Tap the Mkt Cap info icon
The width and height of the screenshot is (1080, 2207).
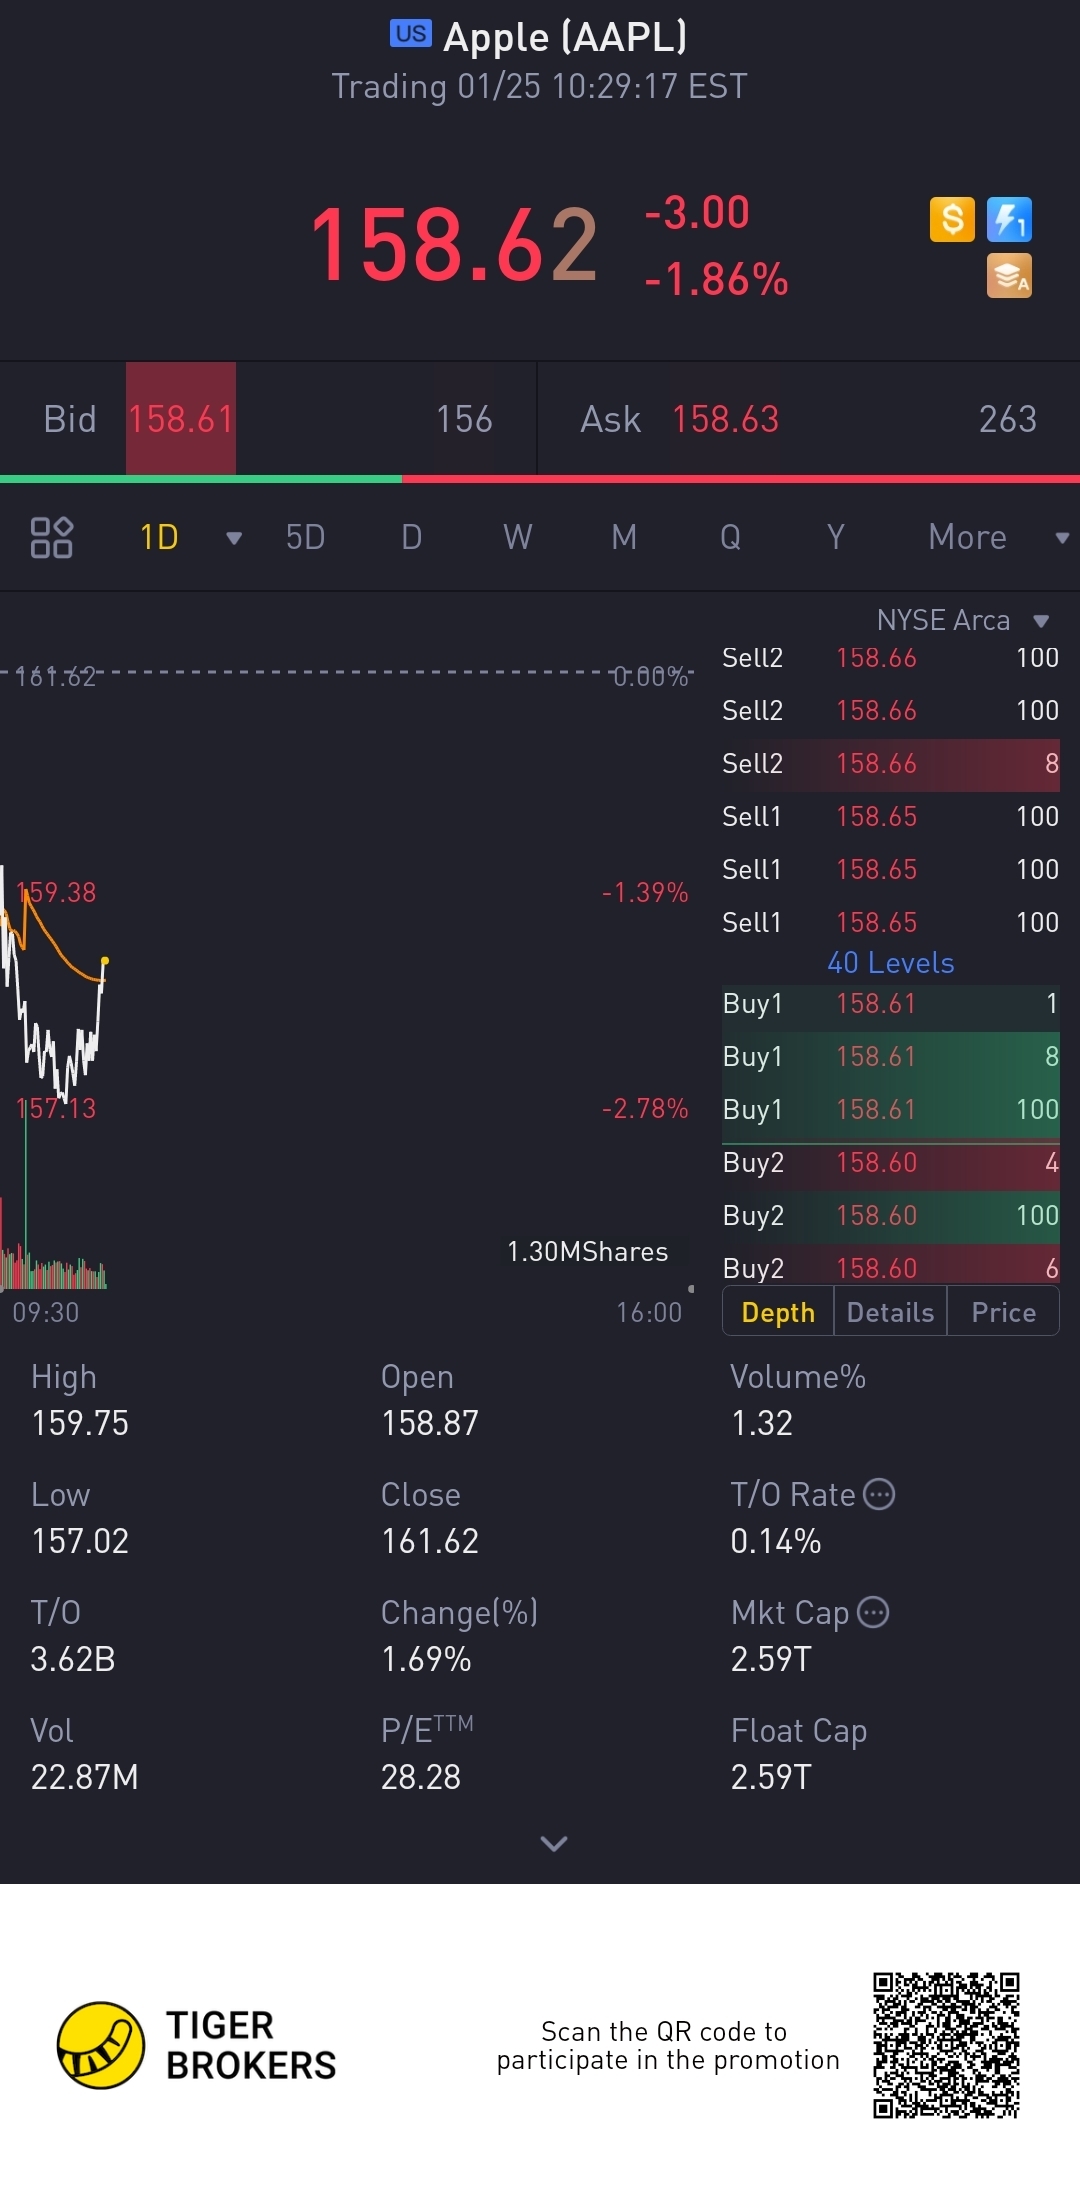[x=874, y=1612]
